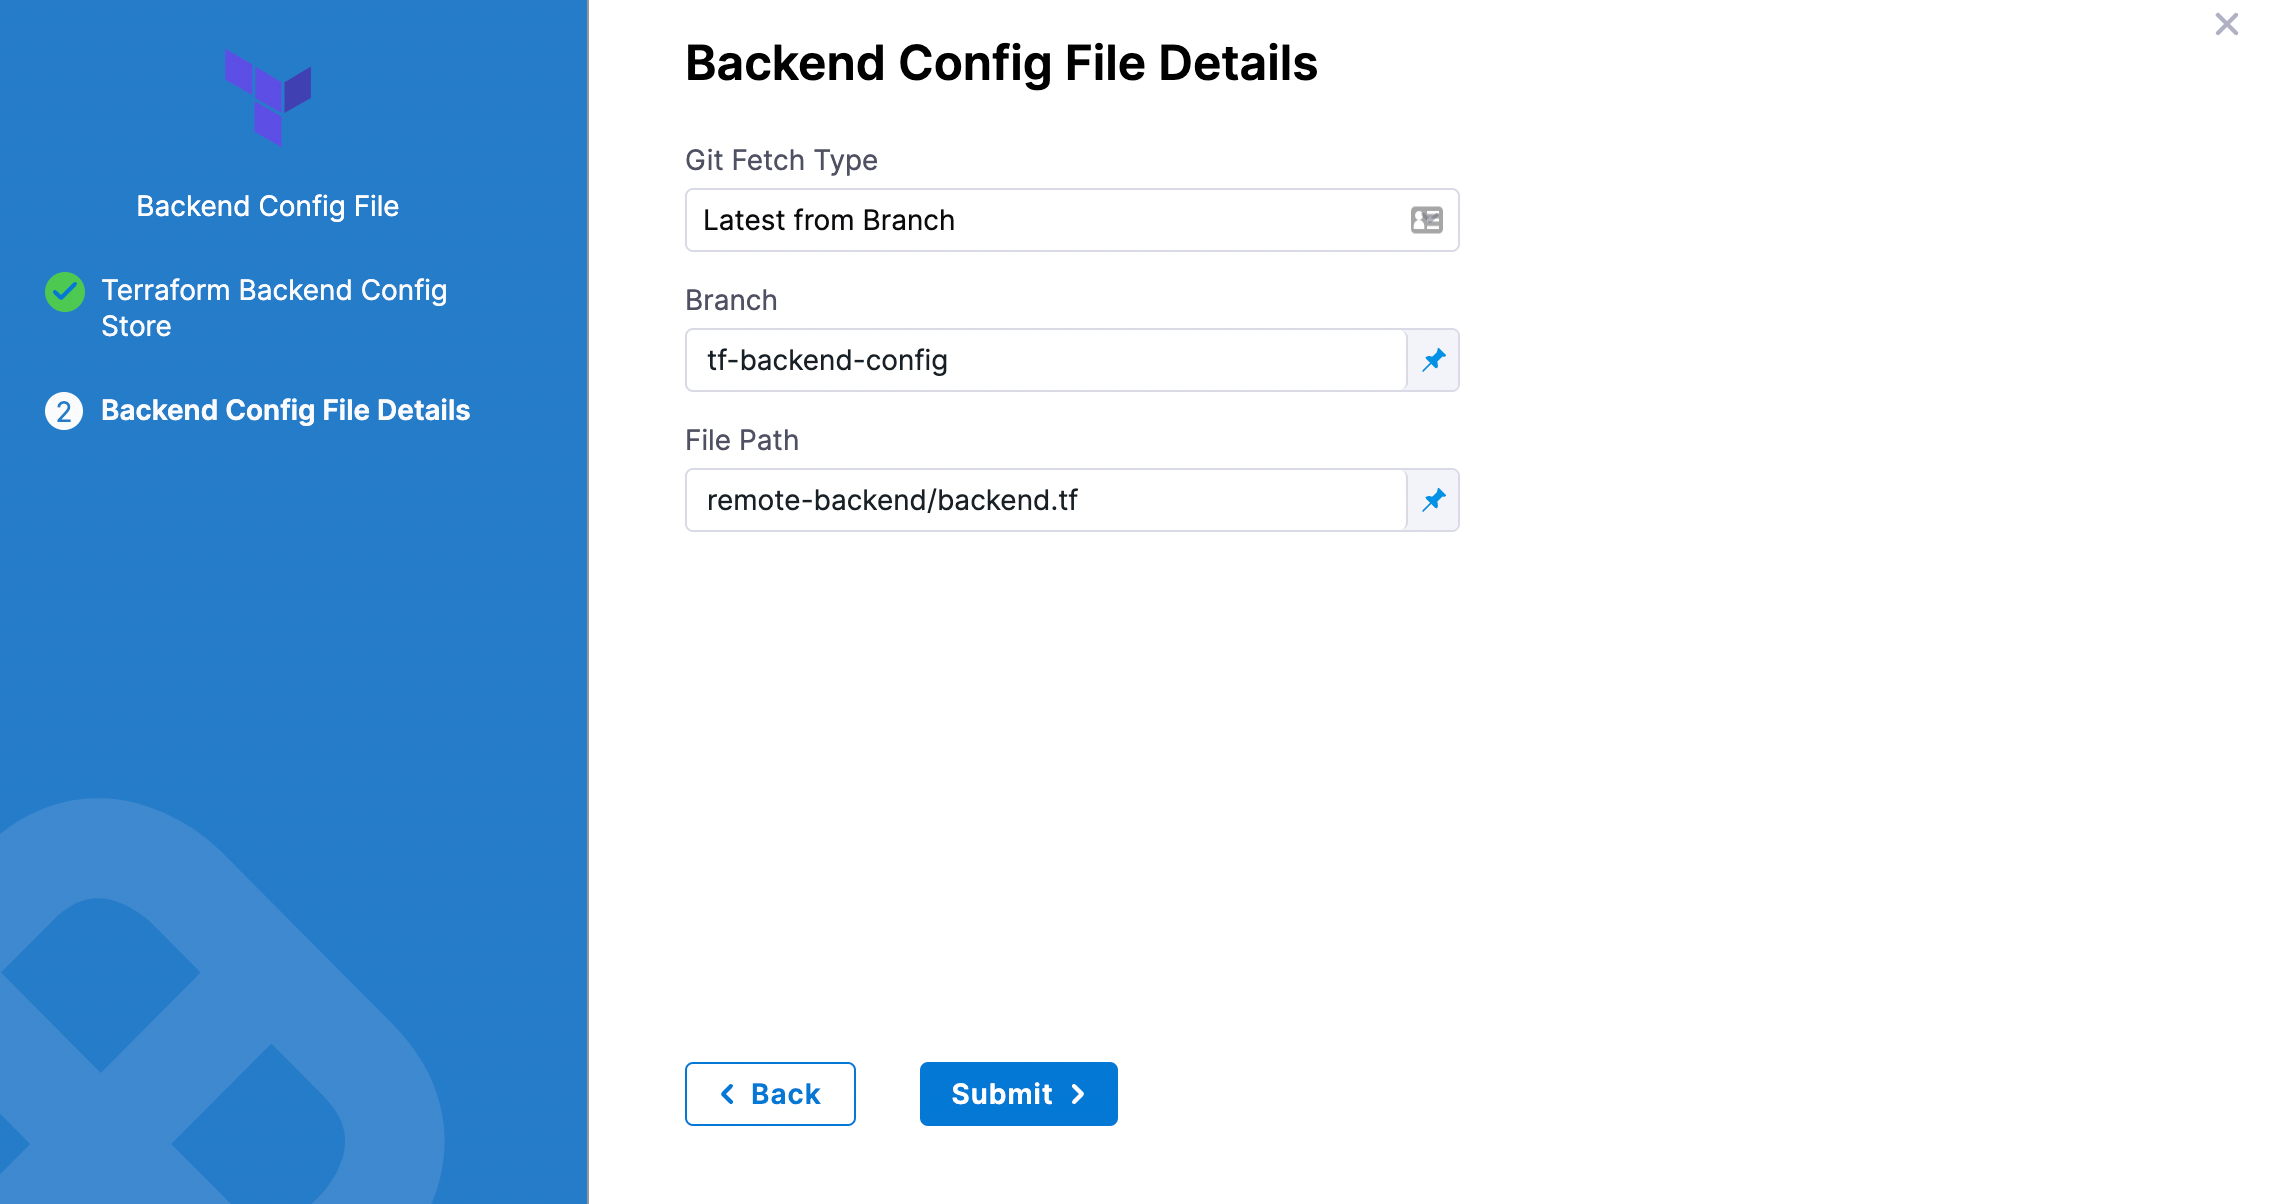Select the Terraform Backend Config Store step

pyautogui.click(x=274, y=308)
